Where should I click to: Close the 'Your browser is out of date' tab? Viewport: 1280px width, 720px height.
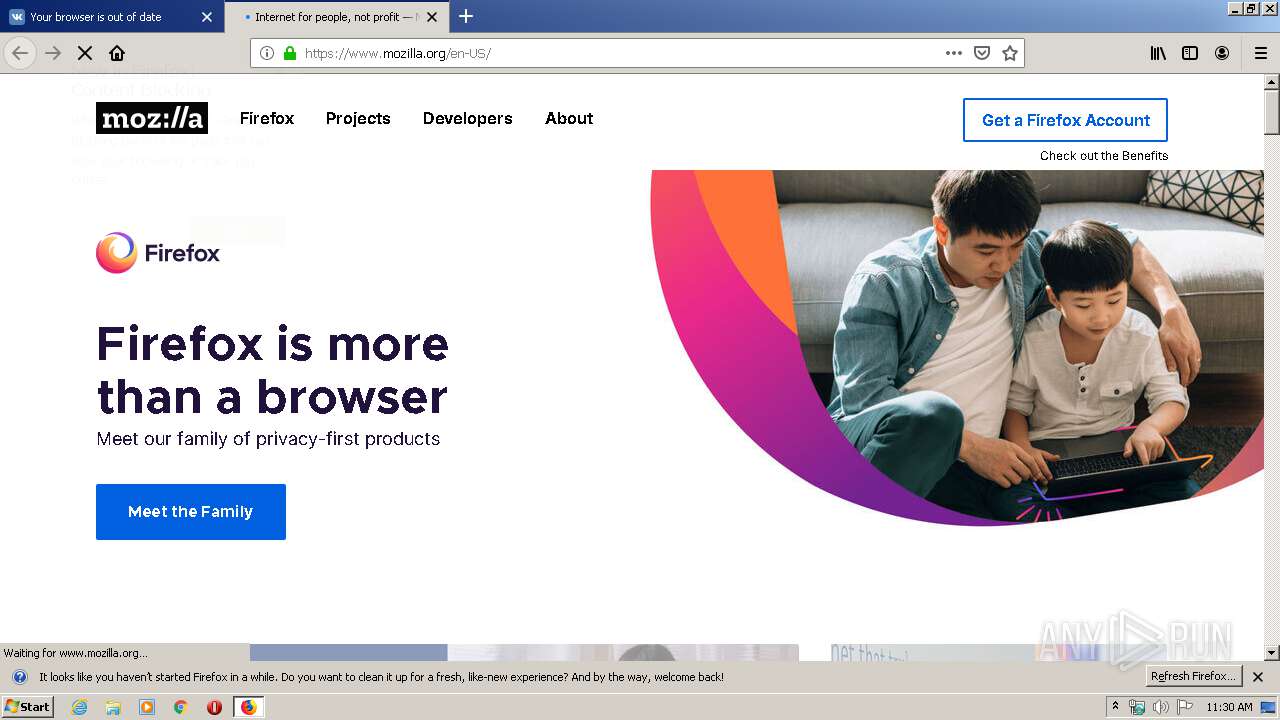207,17
